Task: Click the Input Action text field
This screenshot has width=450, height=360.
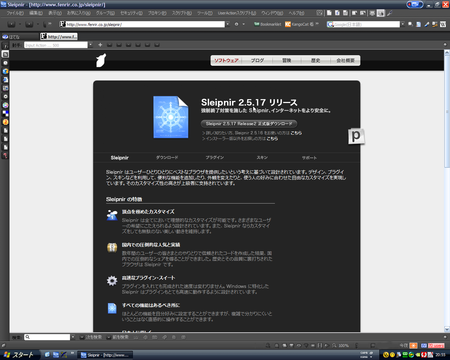Action: click(x=56, y=45)
